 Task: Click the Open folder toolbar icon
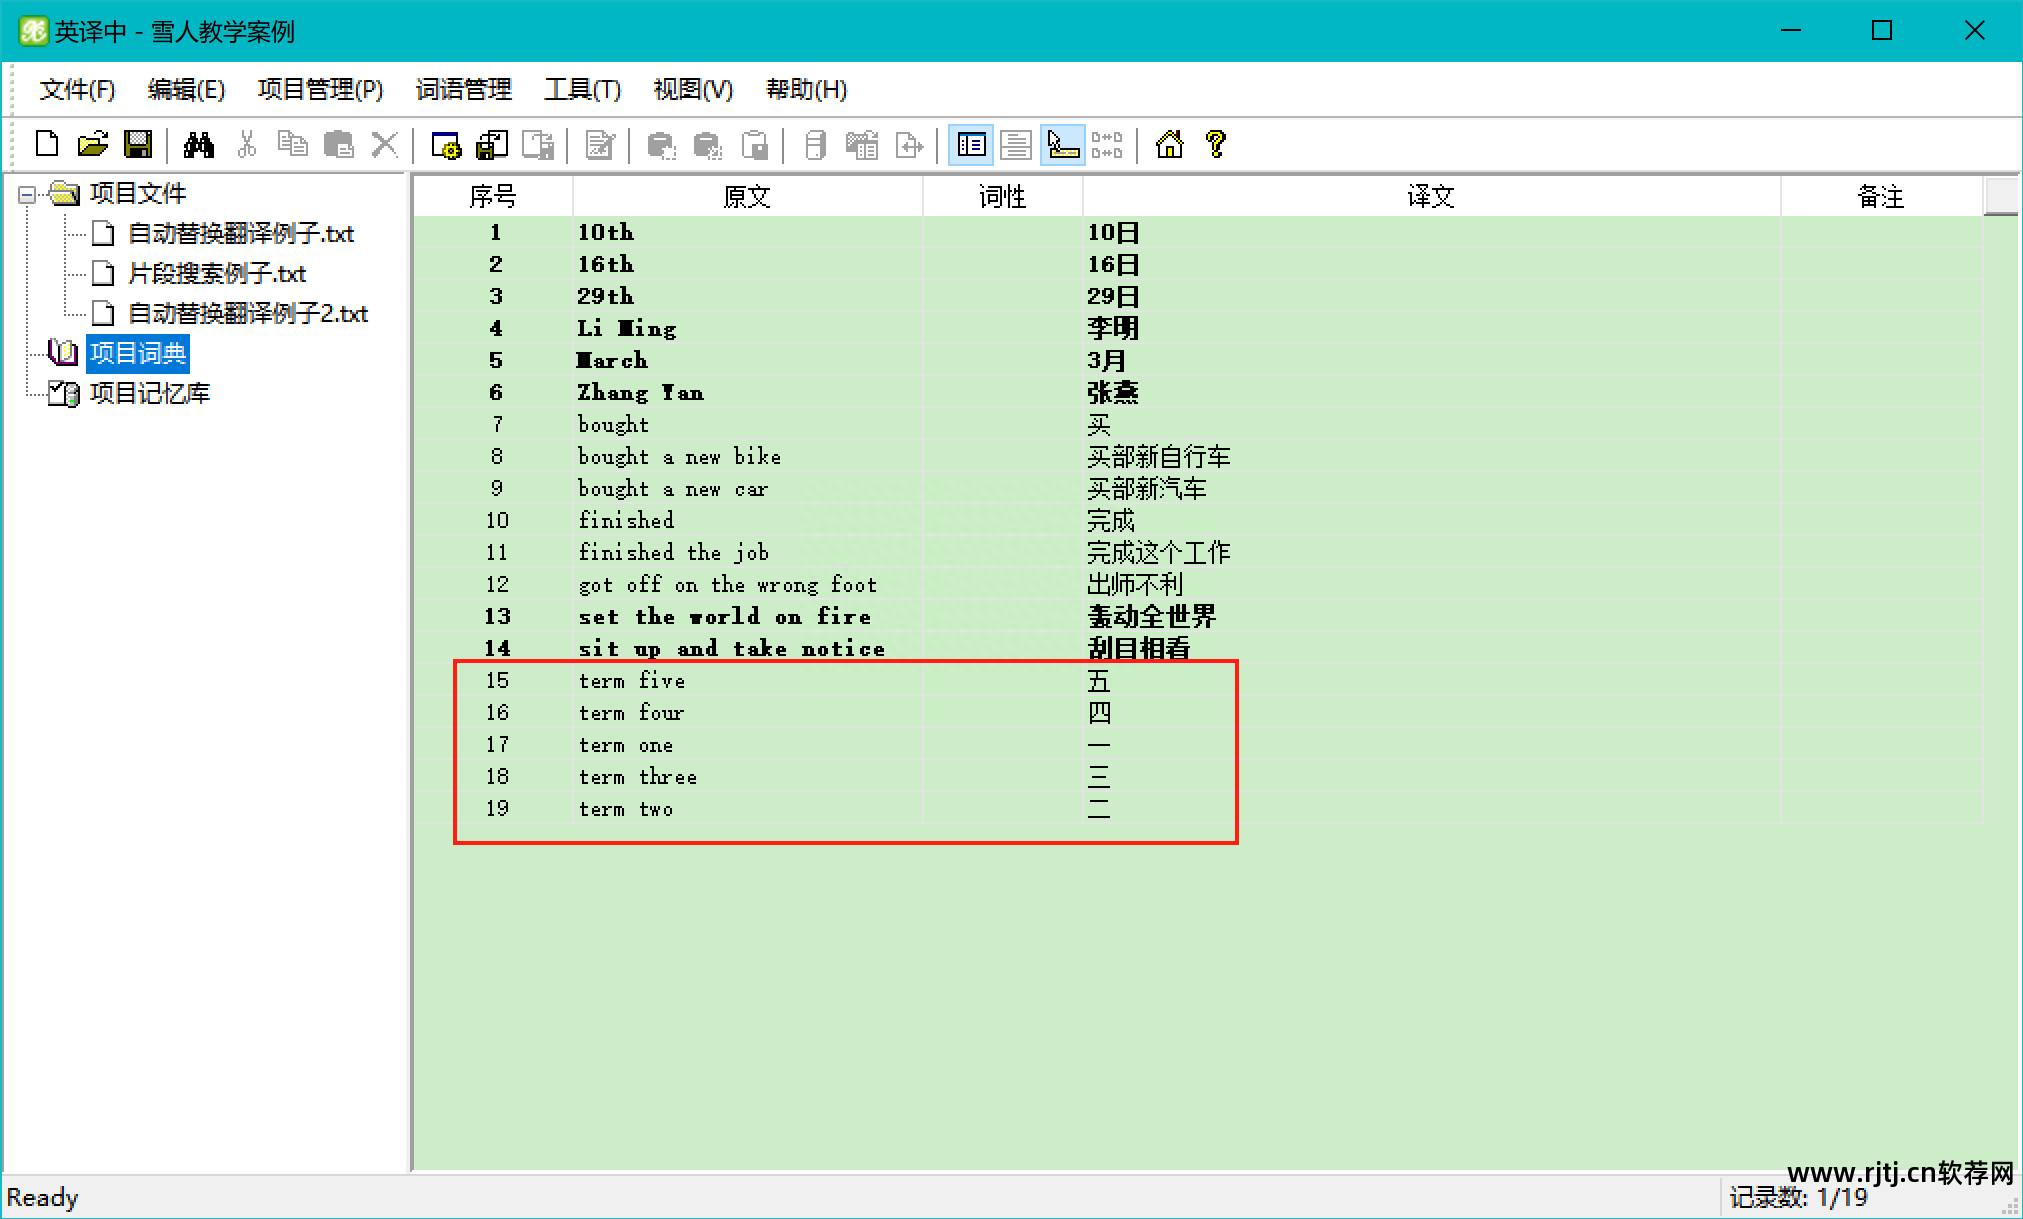[x=92, y=145]
